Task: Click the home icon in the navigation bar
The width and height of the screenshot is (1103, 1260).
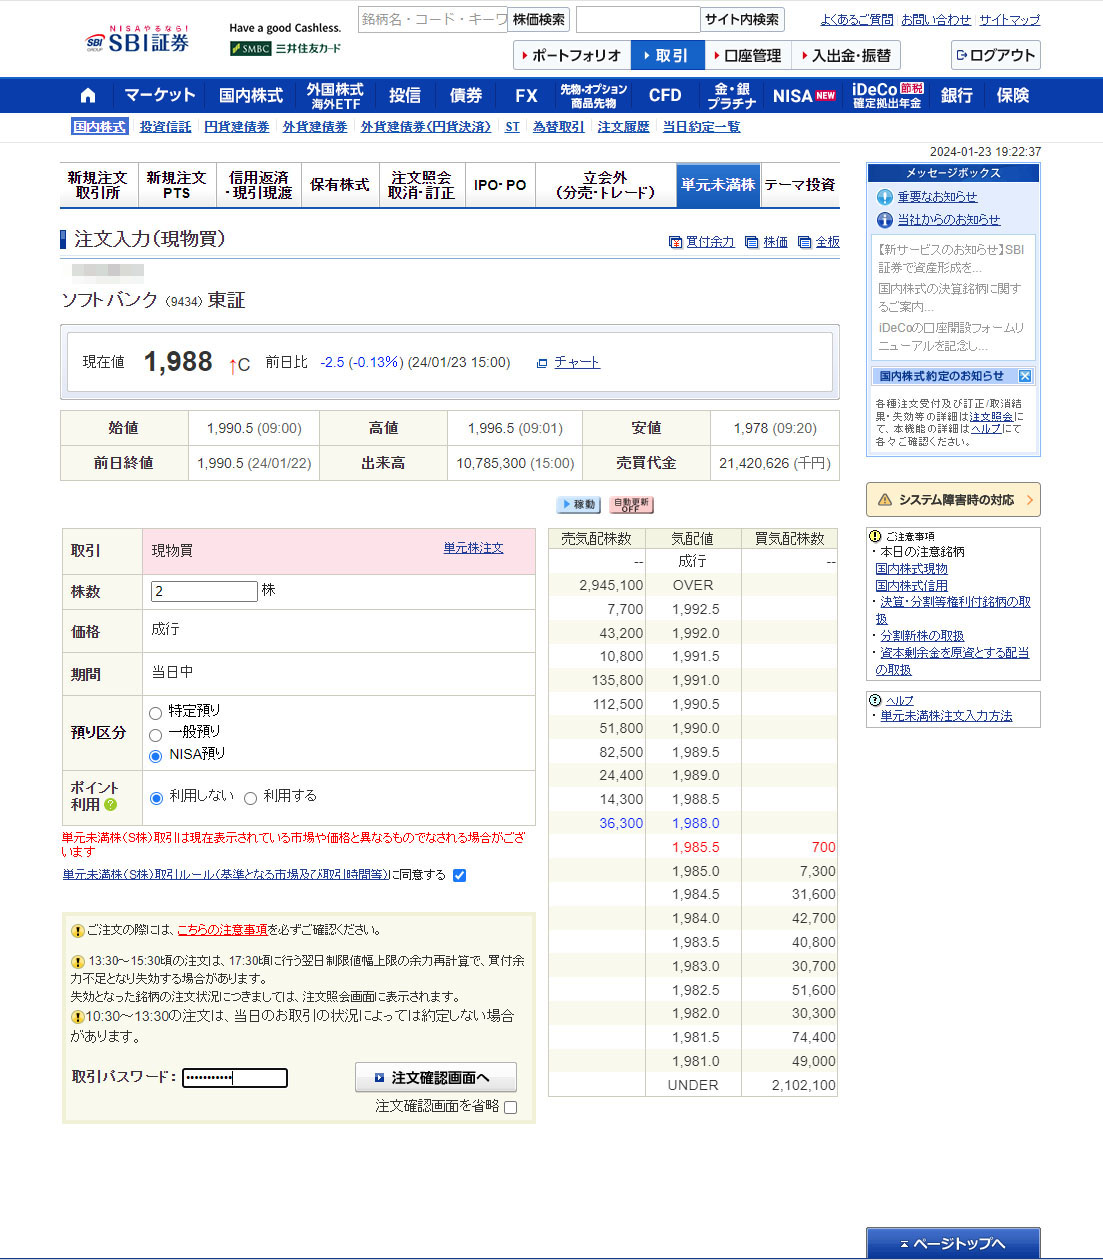Action: click(88, 96)
